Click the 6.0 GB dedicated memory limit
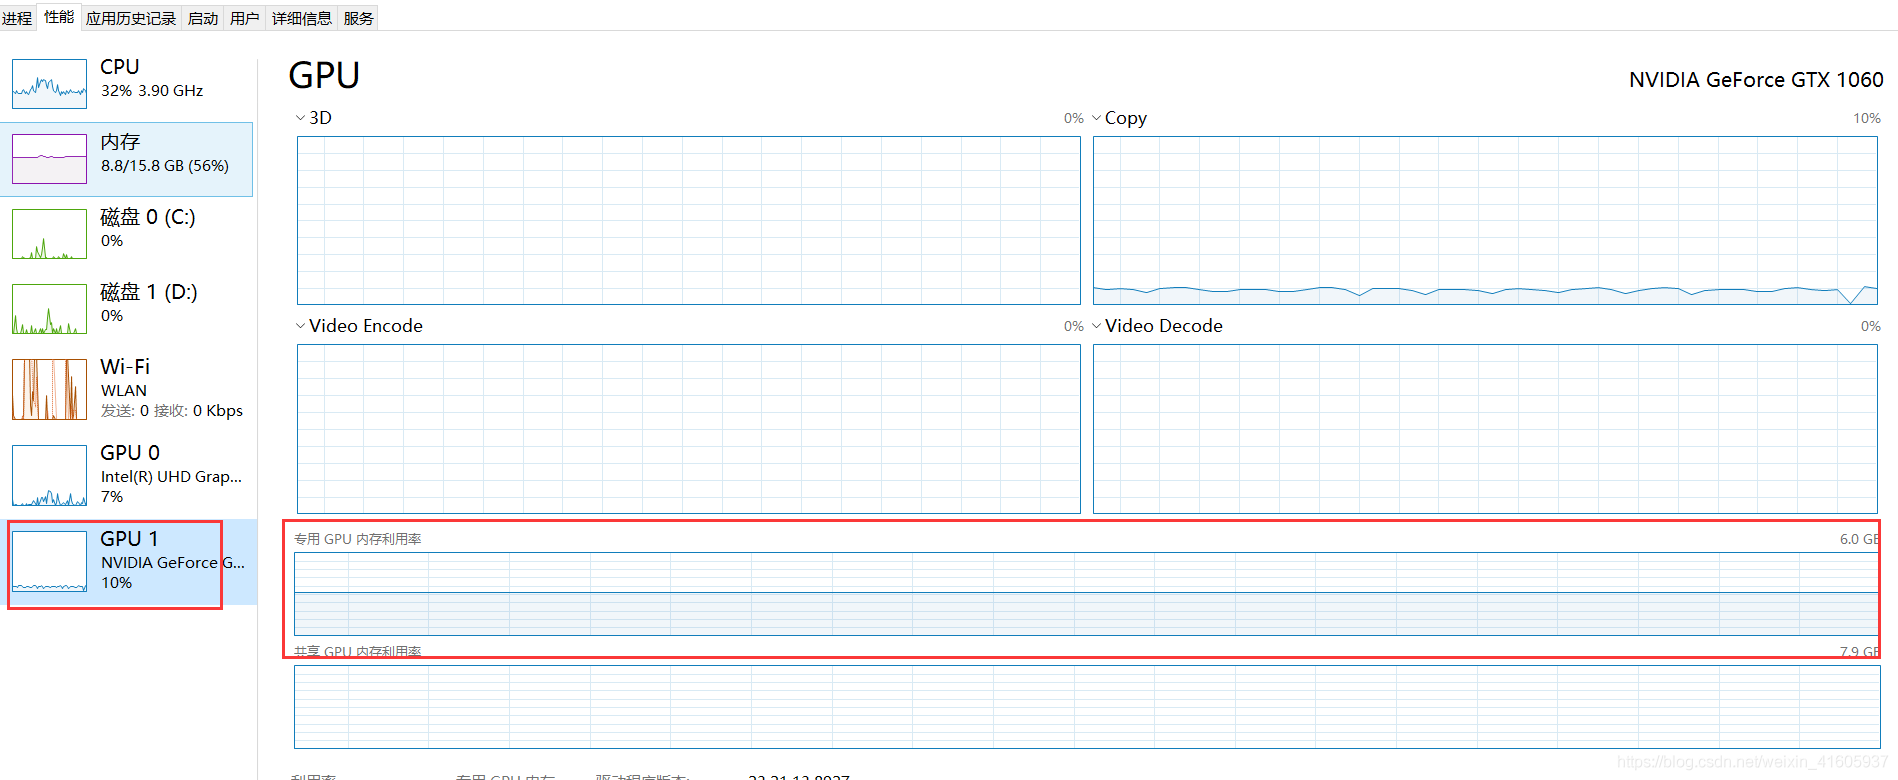The height and width of the screenshot is (780, 1898). click(x=1860, y=539)
